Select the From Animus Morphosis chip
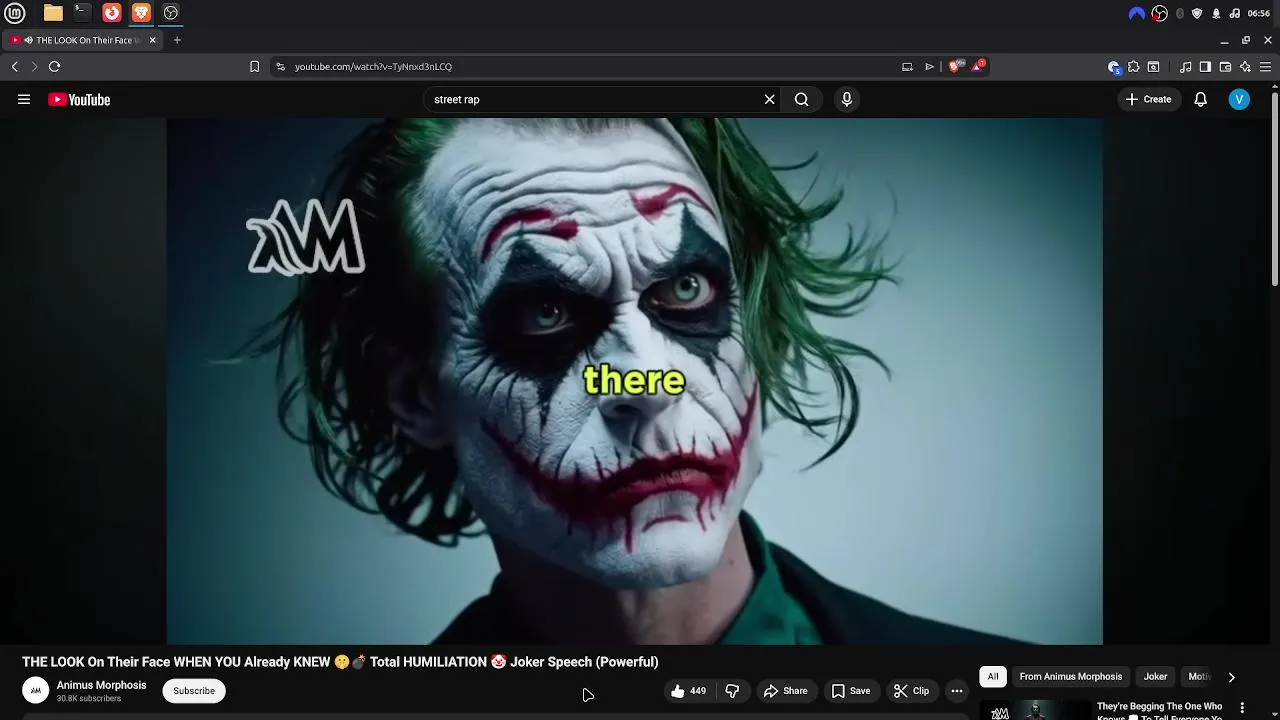Viewport: 1280px width, 720px height. (x=1071, y=677)
